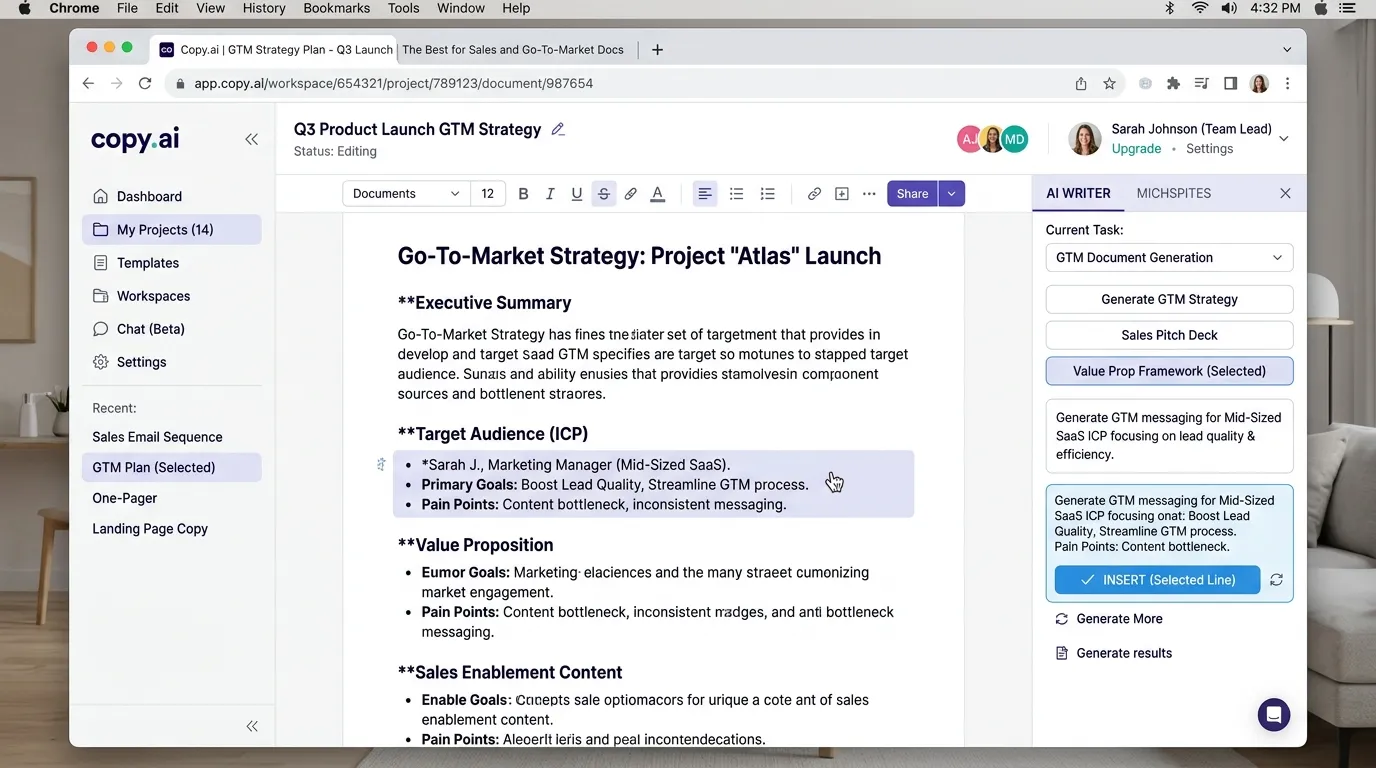Toggle bold formatting in toolbar
Image resolution: width=1376 pixels, height=768 pixels.
click(x=523, y=194)
